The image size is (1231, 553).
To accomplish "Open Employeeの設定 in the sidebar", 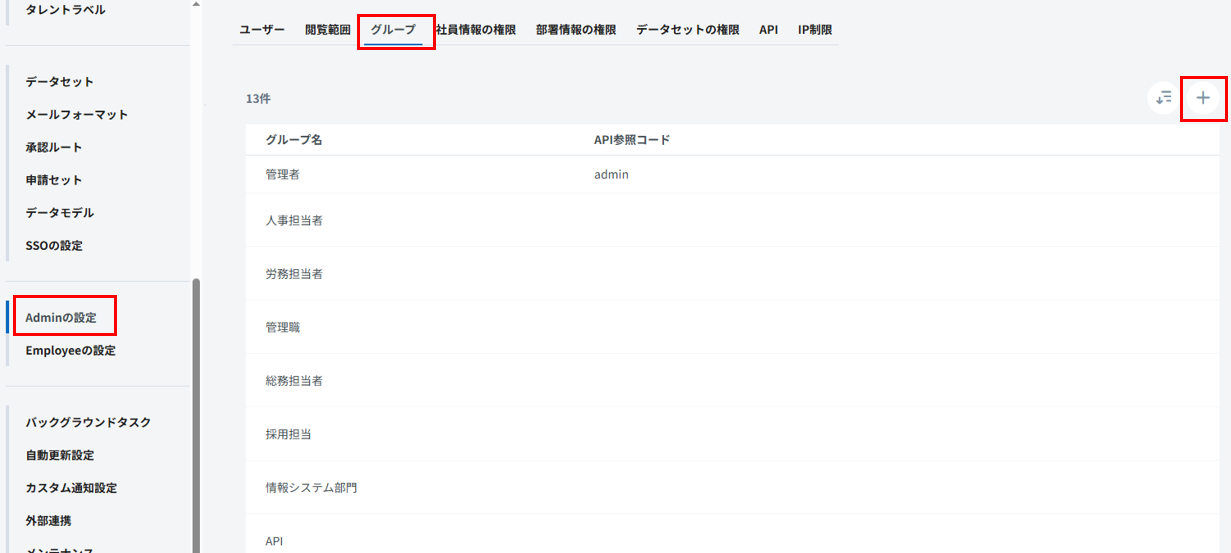I will click(71, 351).
